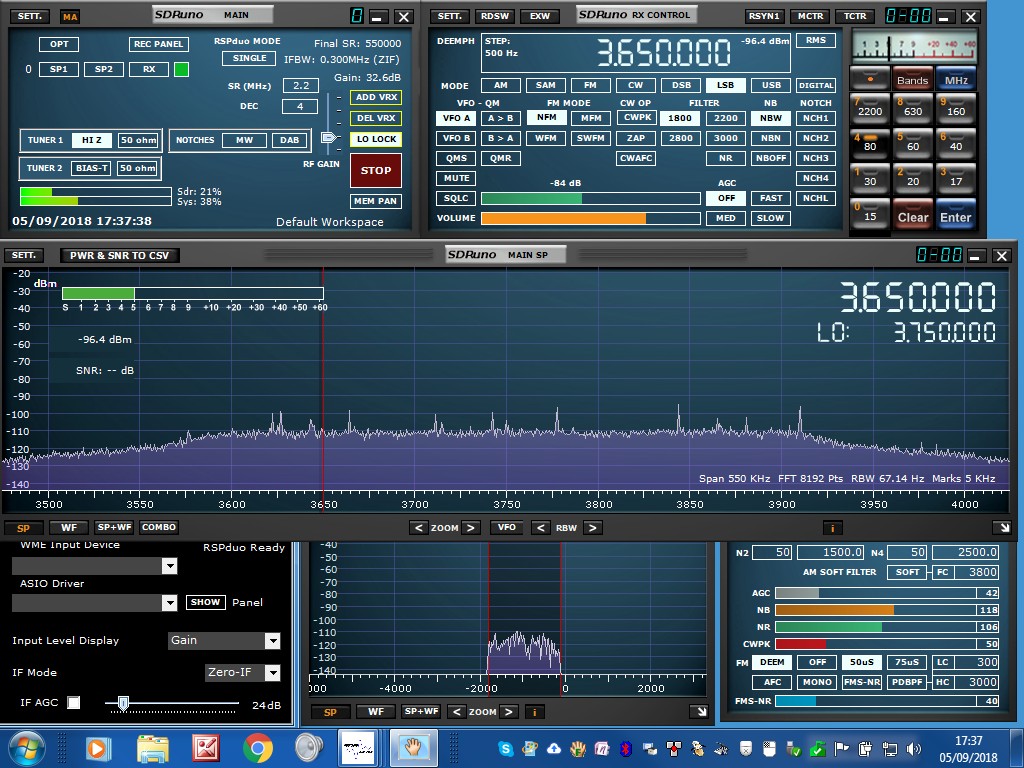The height and width of the screenshot is (768, 1024).
Task: Expand the ASIO Driver dropdown
Action: pyautogui.click(x=169, y=602)
